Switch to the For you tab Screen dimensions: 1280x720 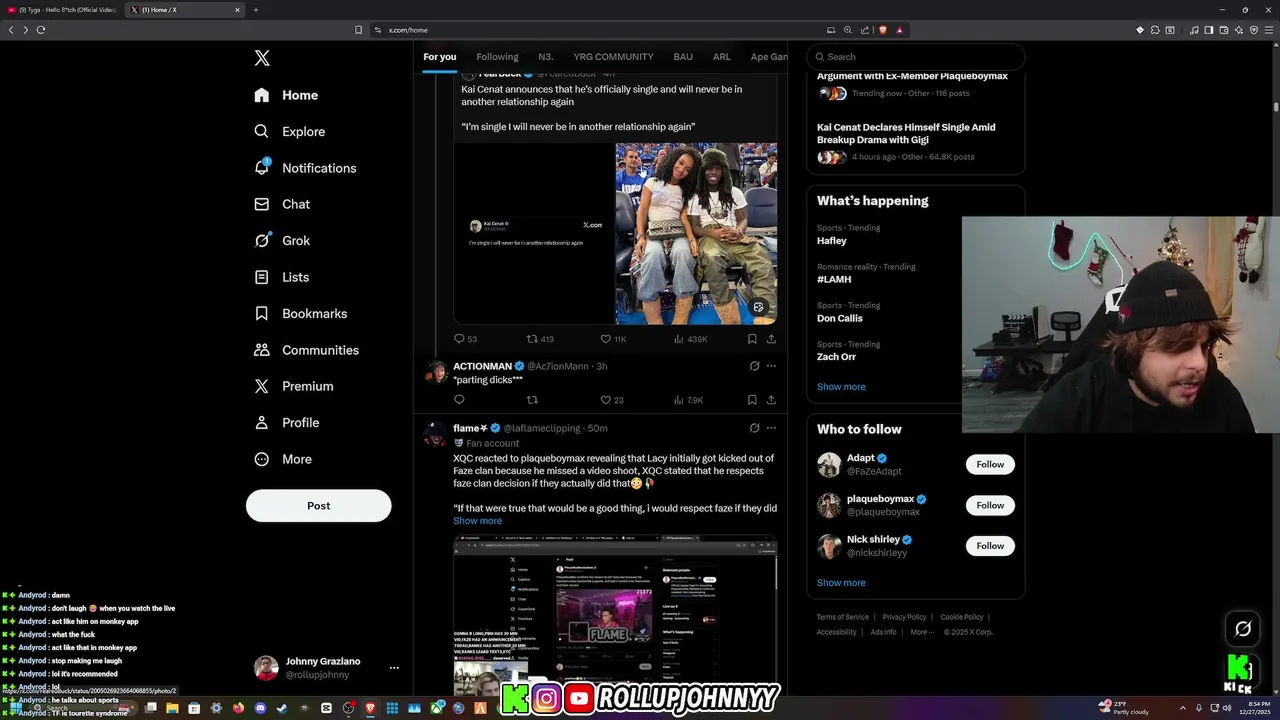pos(439,57)
